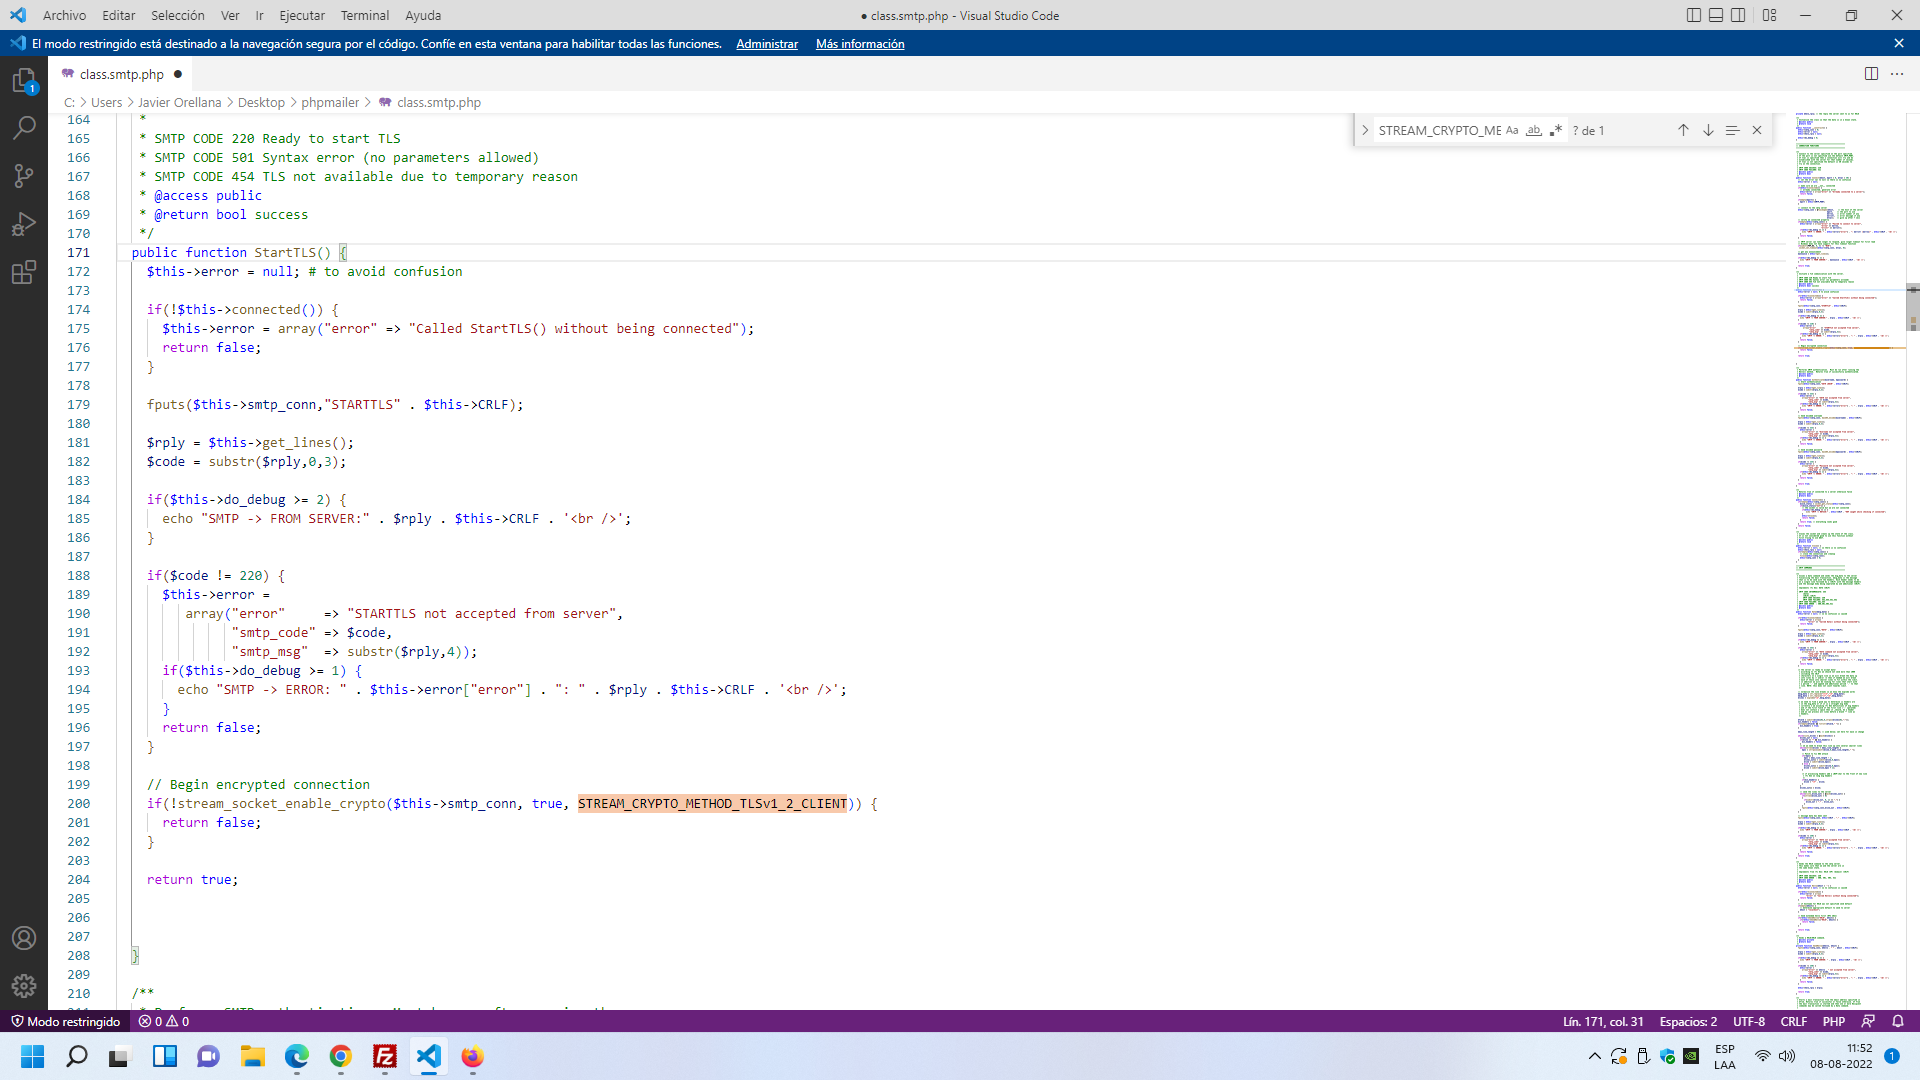Open the Manage gear menu
The height and width of the screenshot is (1080, 1920).
point(24,986)
